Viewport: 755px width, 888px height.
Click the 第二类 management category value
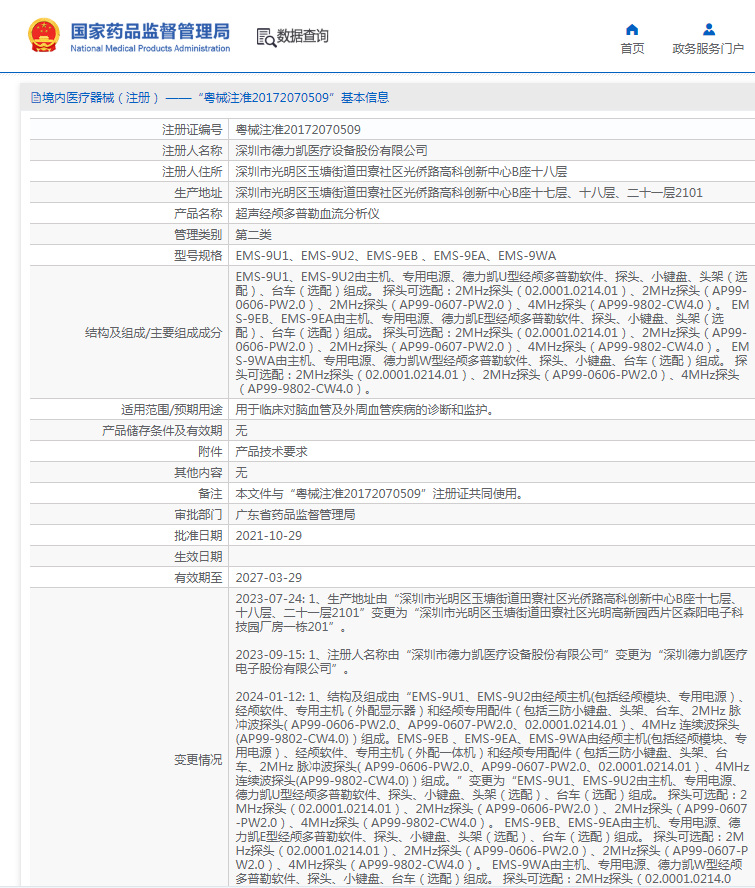click(x=254, y=234)
